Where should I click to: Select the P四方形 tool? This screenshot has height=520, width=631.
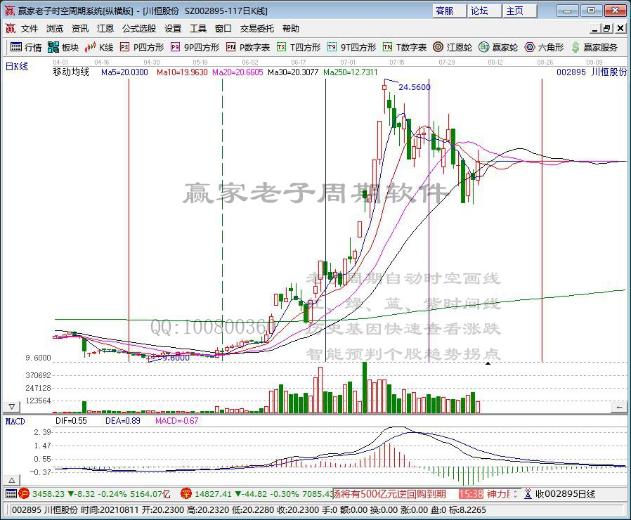point(142,47)
